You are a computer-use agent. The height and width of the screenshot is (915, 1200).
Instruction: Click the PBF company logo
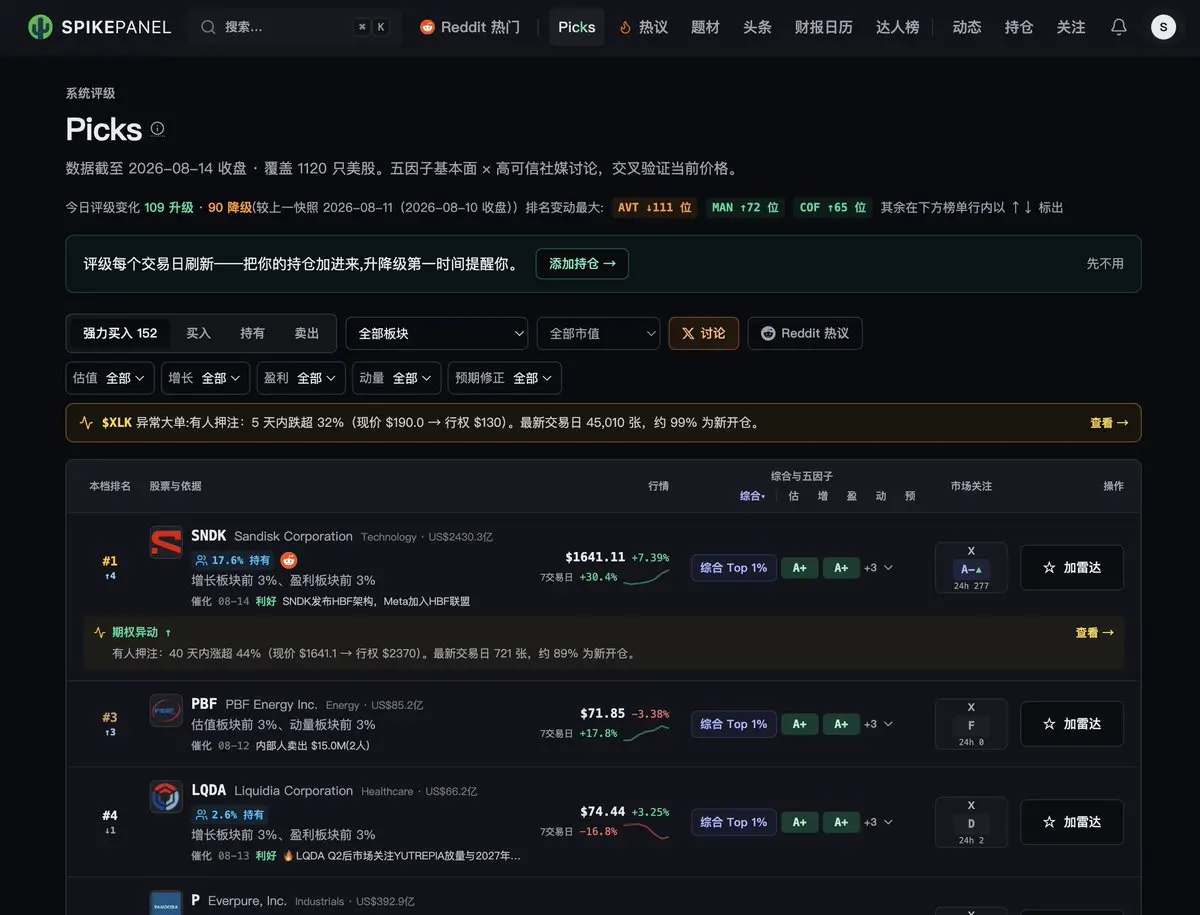(x=166, y=710)
